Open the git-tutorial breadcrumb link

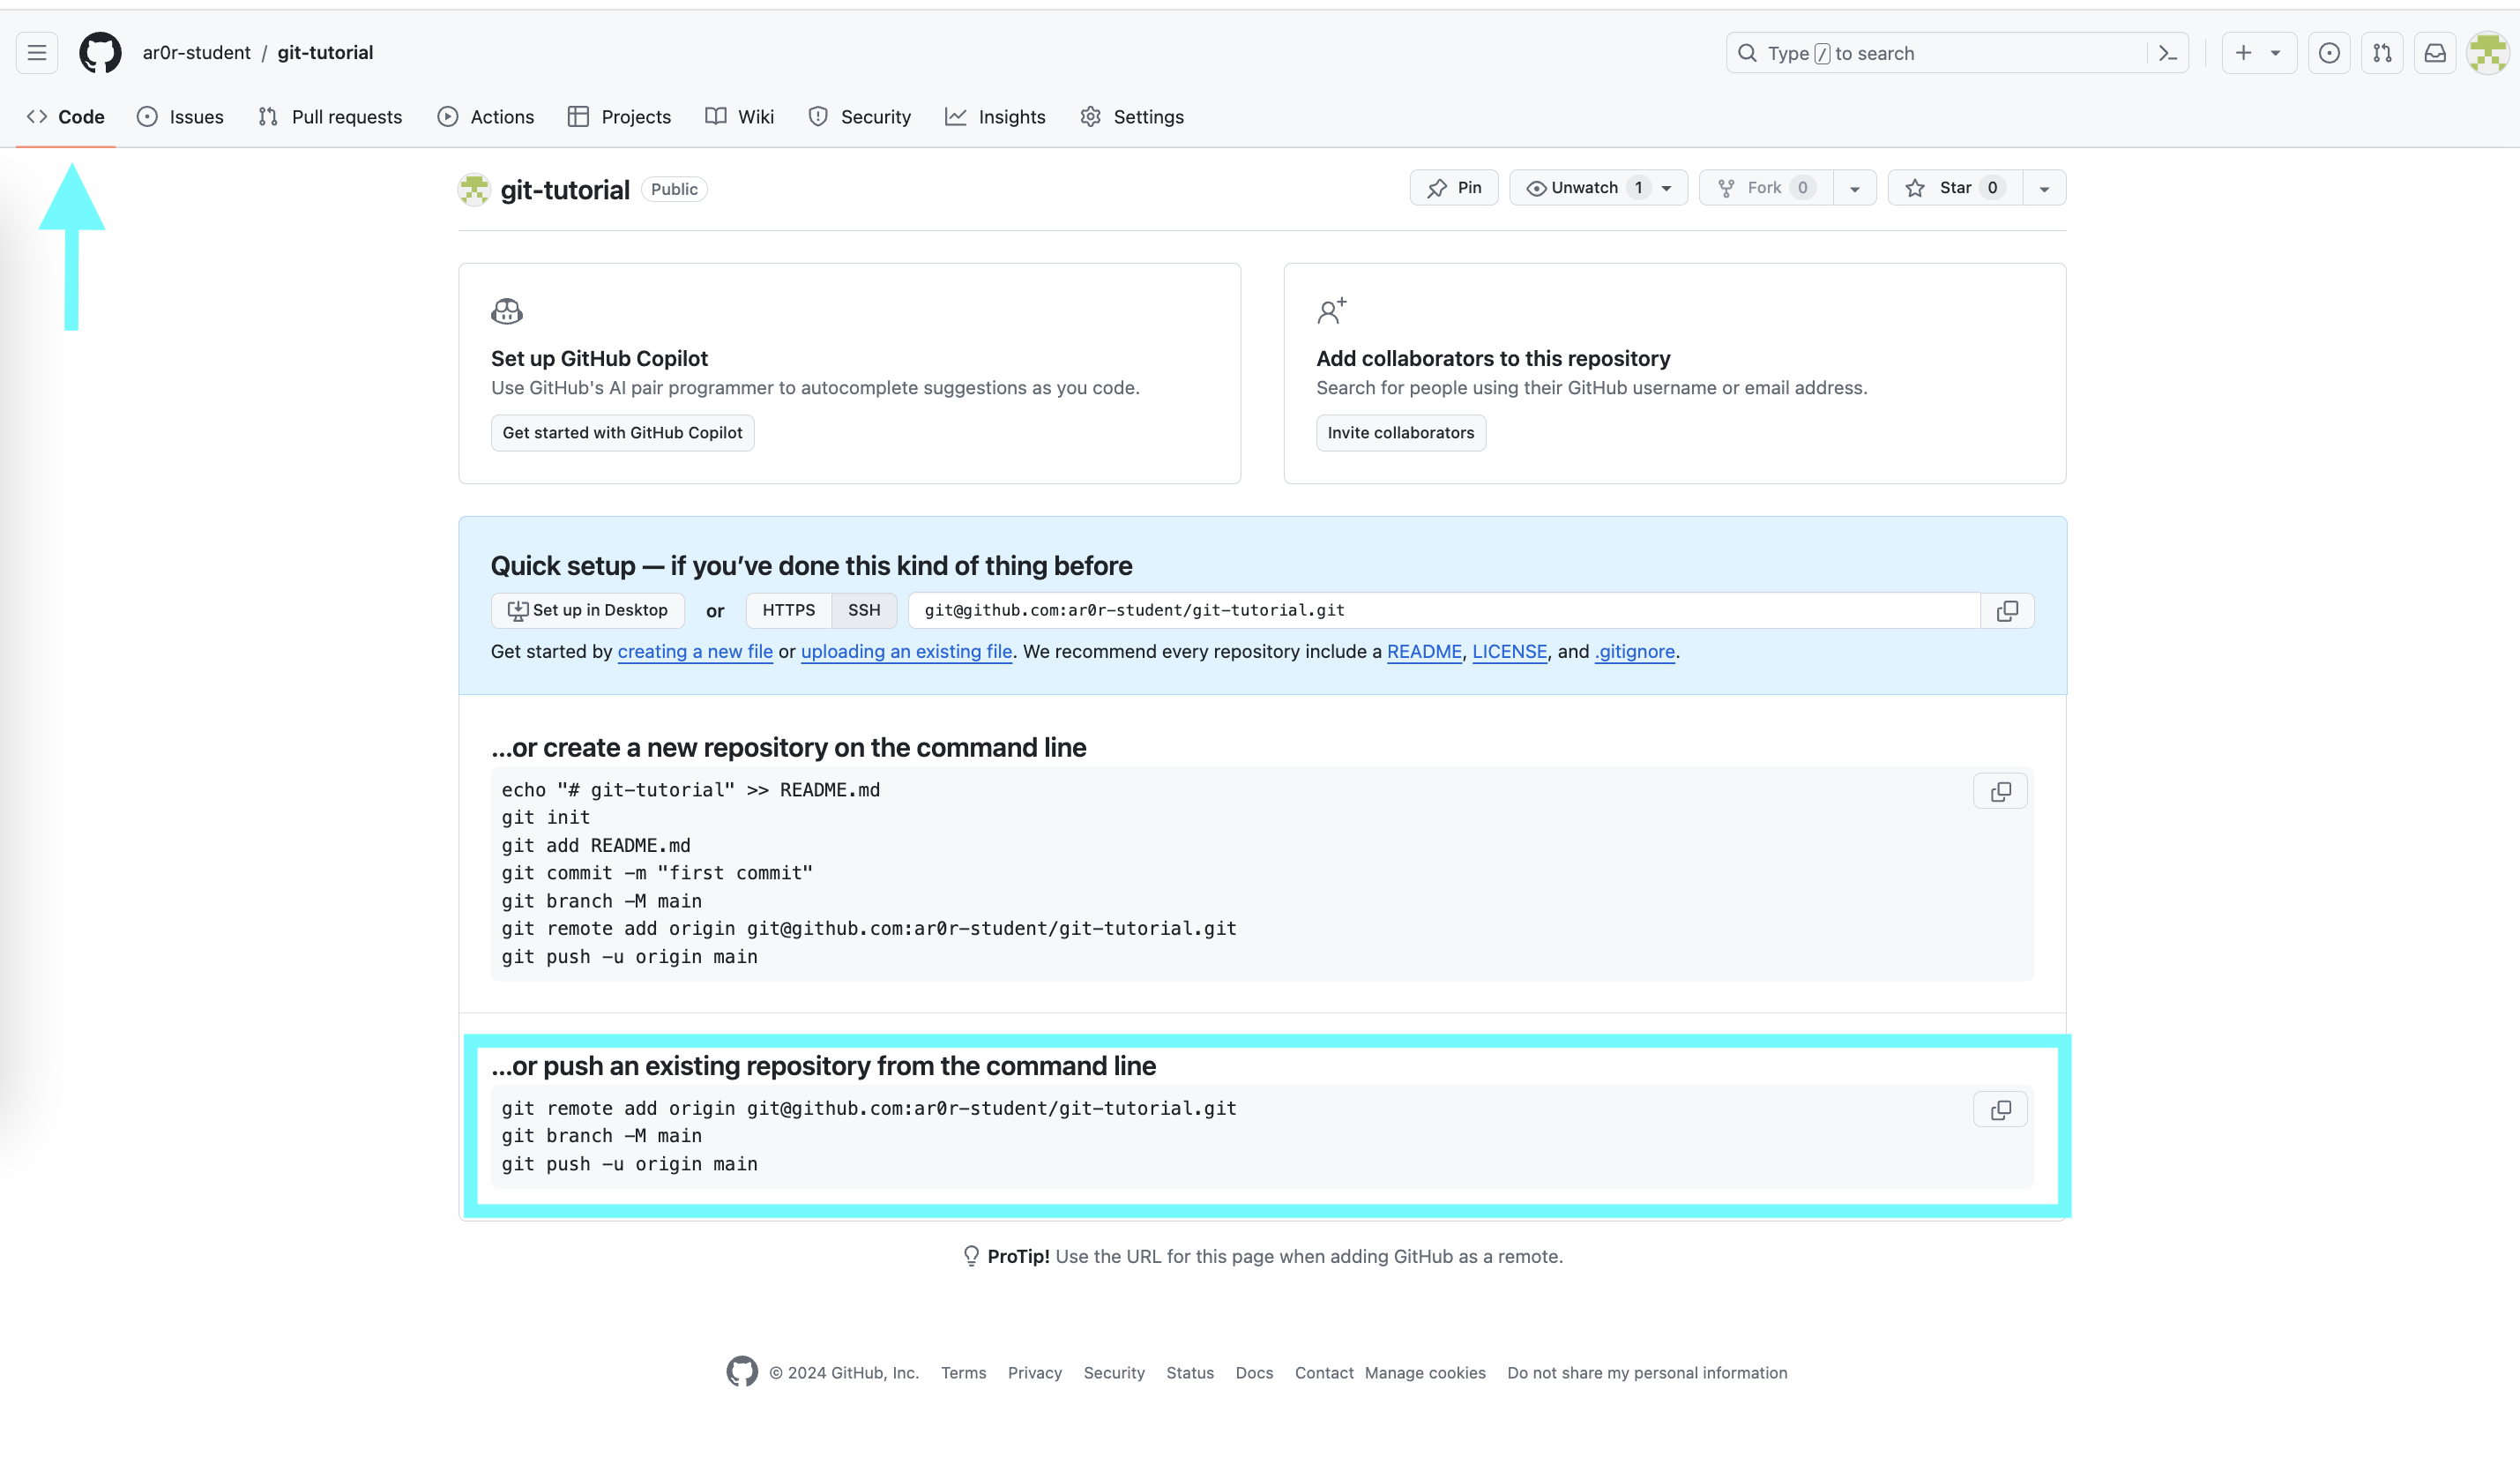pos(325,53)
